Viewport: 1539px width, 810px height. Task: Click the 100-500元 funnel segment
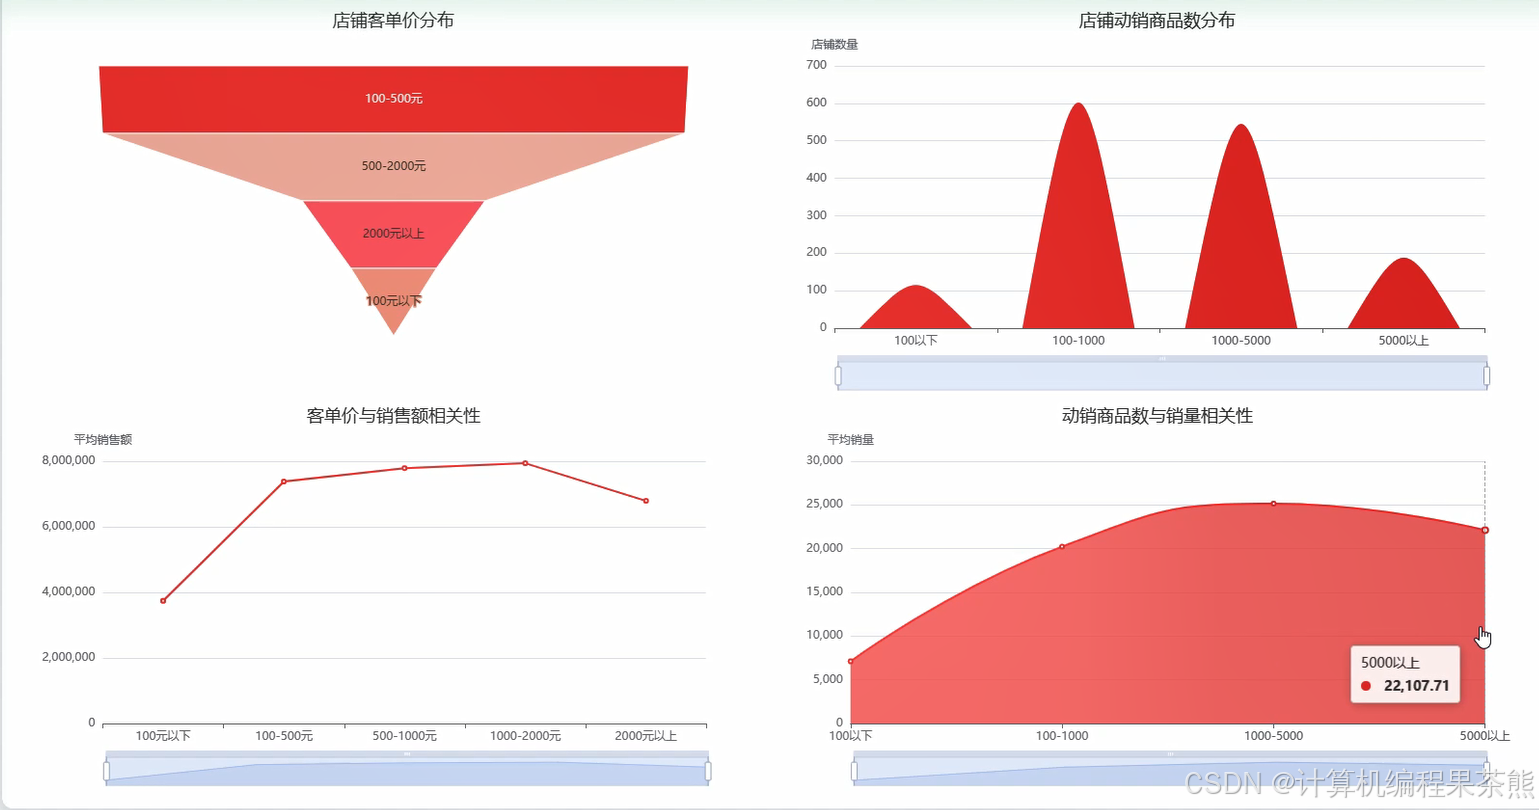394,99
